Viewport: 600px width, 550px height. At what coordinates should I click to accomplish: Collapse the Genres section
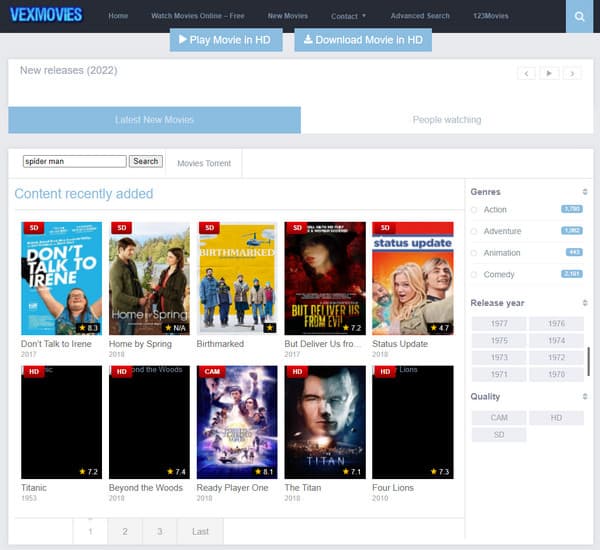(x=585, y=191)
